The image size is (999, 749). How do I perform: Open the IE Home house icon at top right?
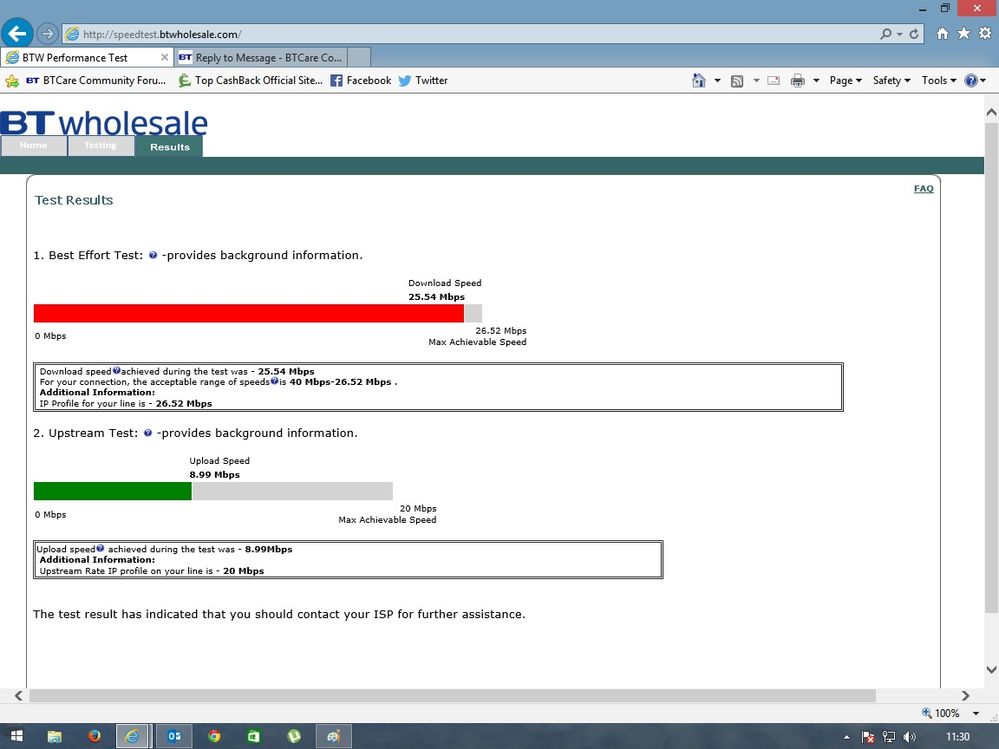point(942,33)
